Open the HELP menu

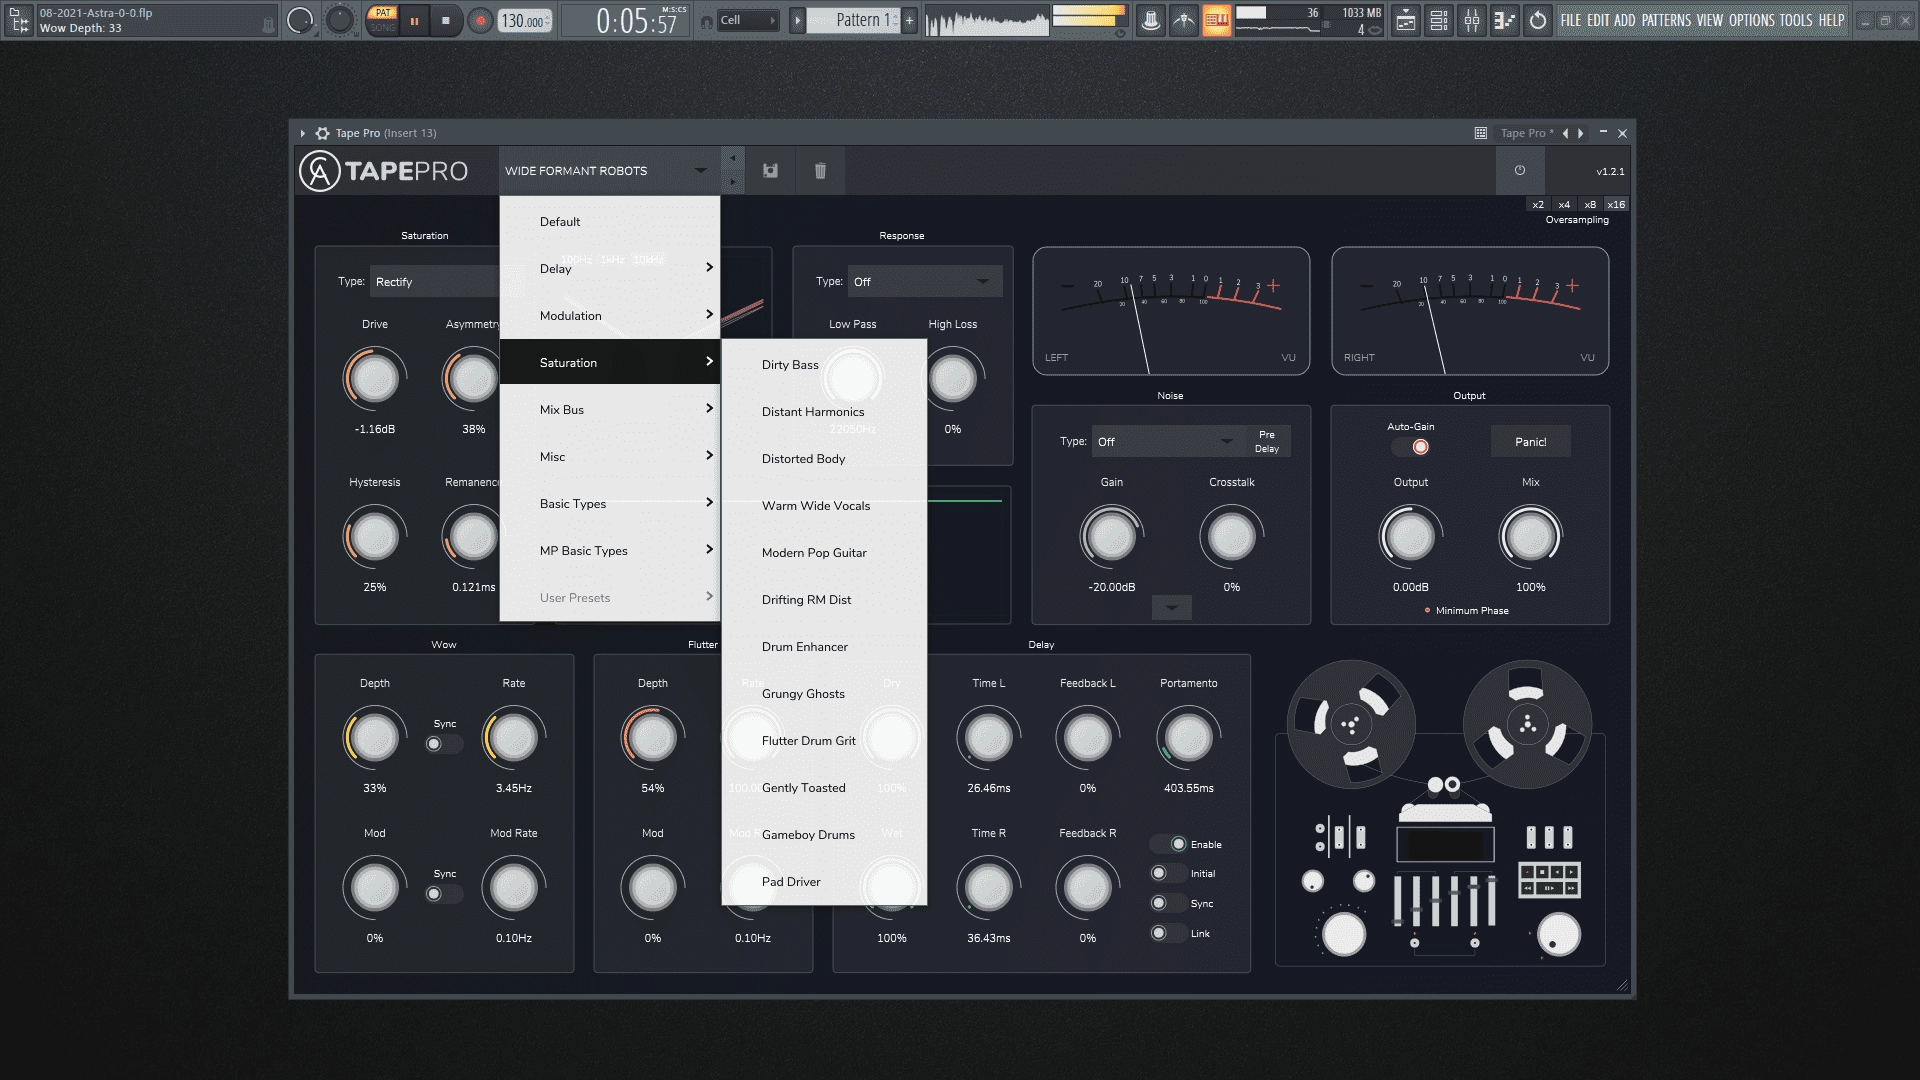coord(1831,20)
